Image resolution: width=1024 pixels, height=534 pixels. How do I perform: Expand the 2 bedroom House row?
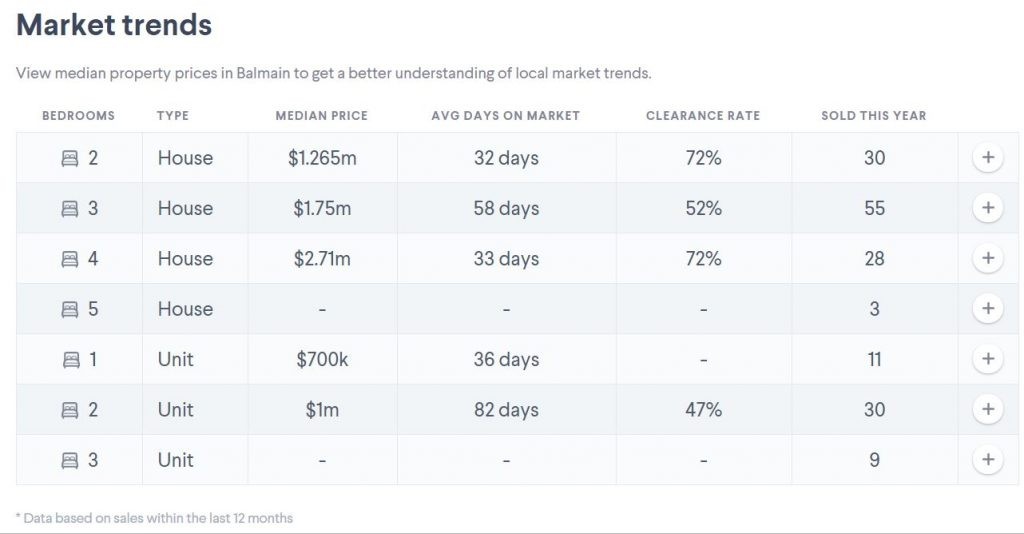(x=987, y=158)
